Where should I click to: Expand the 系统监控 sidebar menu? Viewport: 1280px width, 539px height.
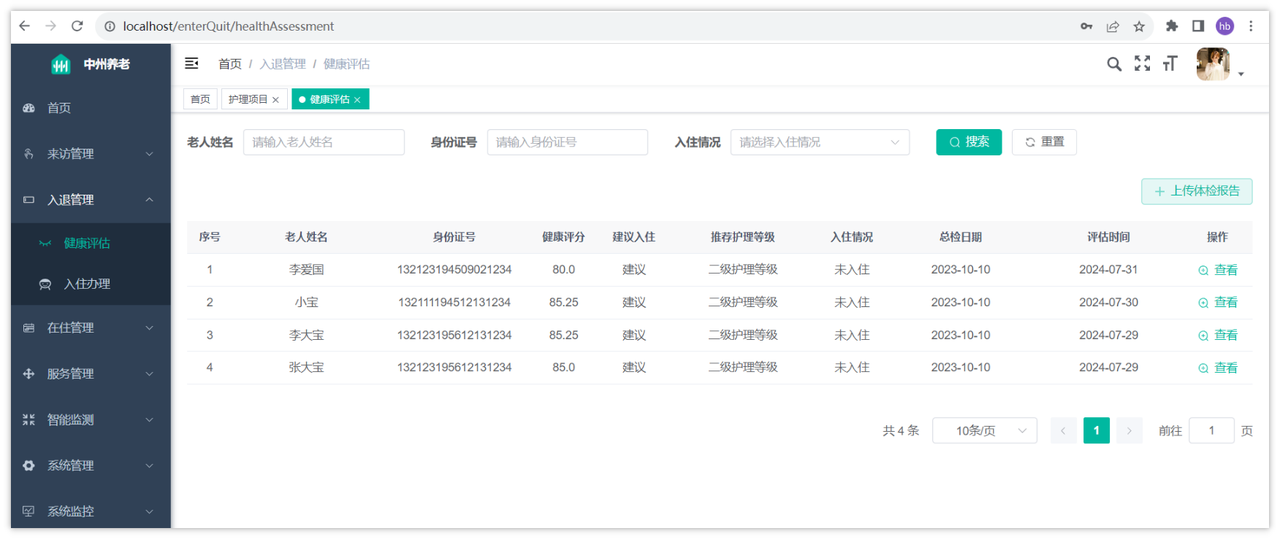[91, 511]
